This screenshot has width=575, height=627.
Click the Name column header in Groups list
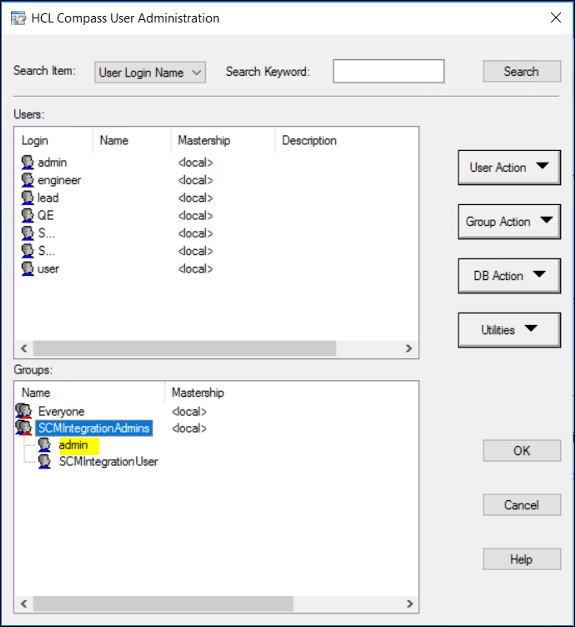tap(90, 393)
